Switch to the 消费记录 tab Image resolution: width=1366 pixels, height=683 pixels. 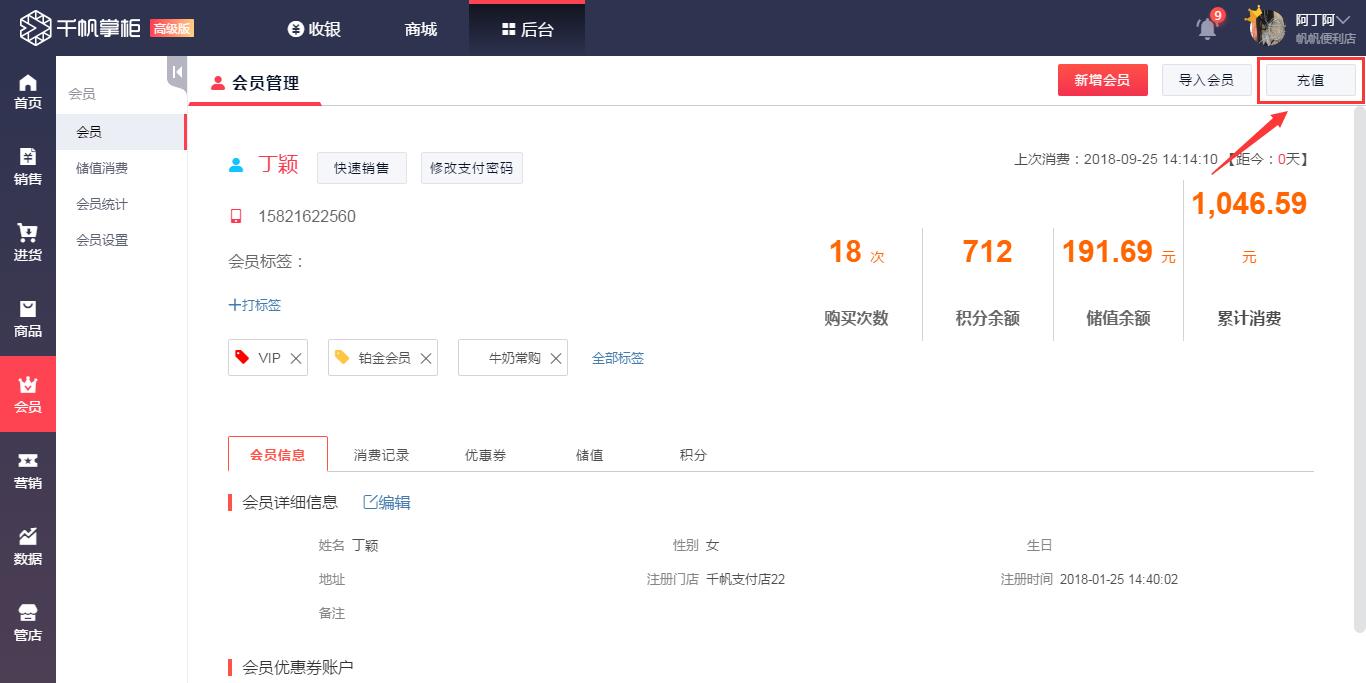[x=381, y=455]
